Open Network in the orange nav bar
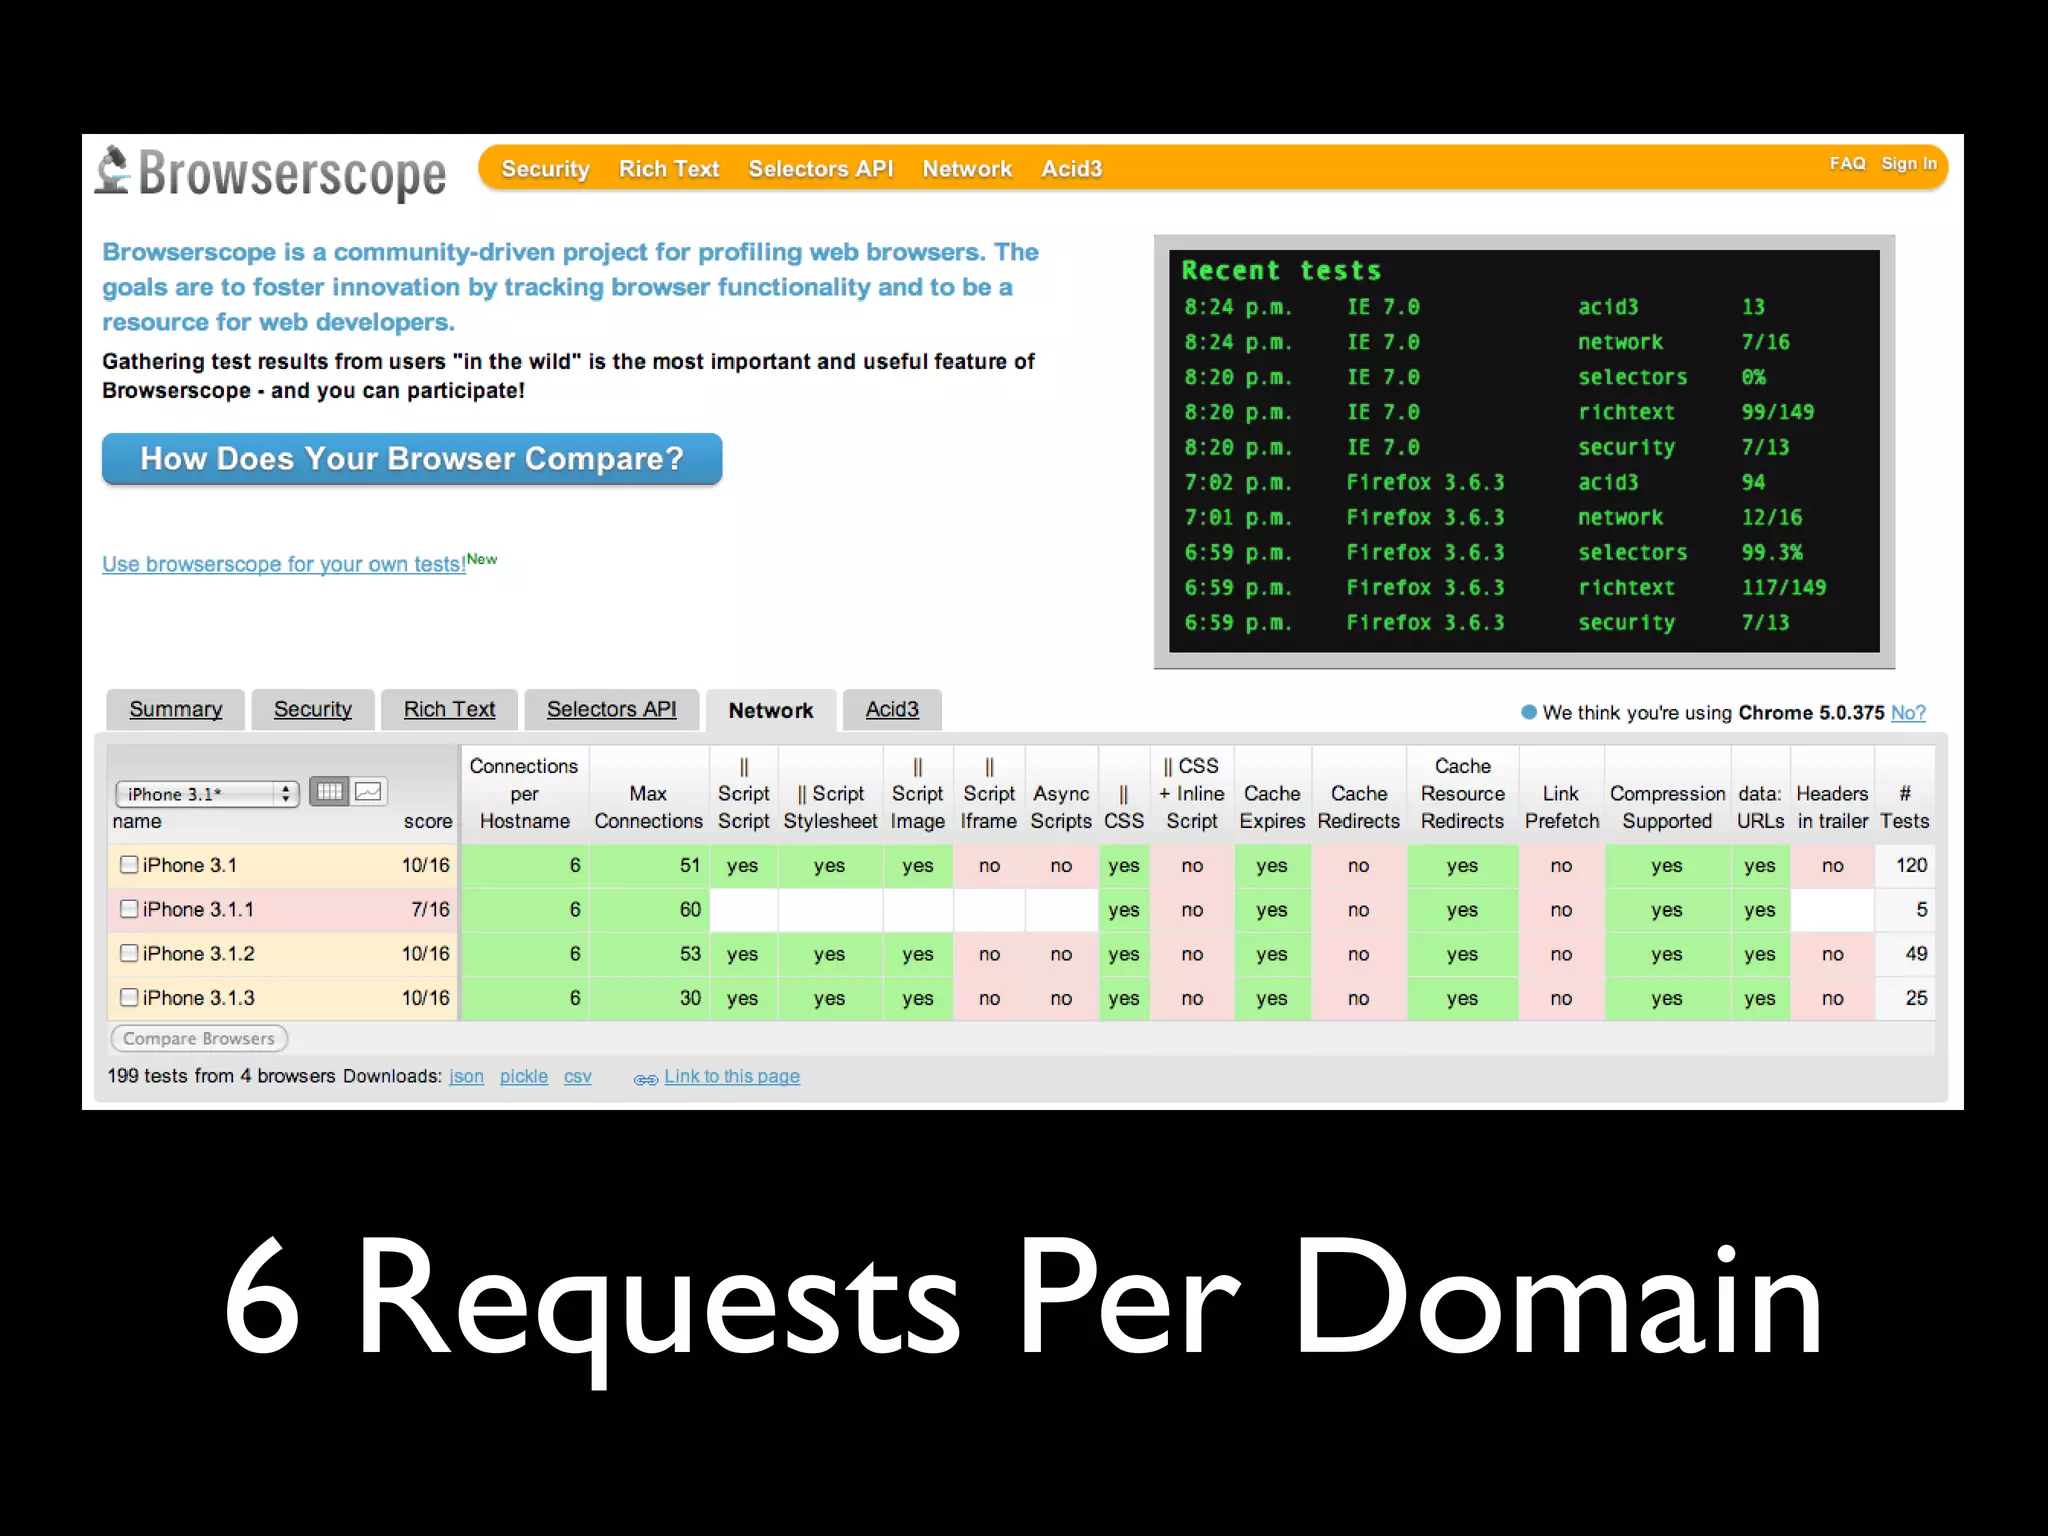Viewport: 2048px width, 1536px height. [967, 169]
